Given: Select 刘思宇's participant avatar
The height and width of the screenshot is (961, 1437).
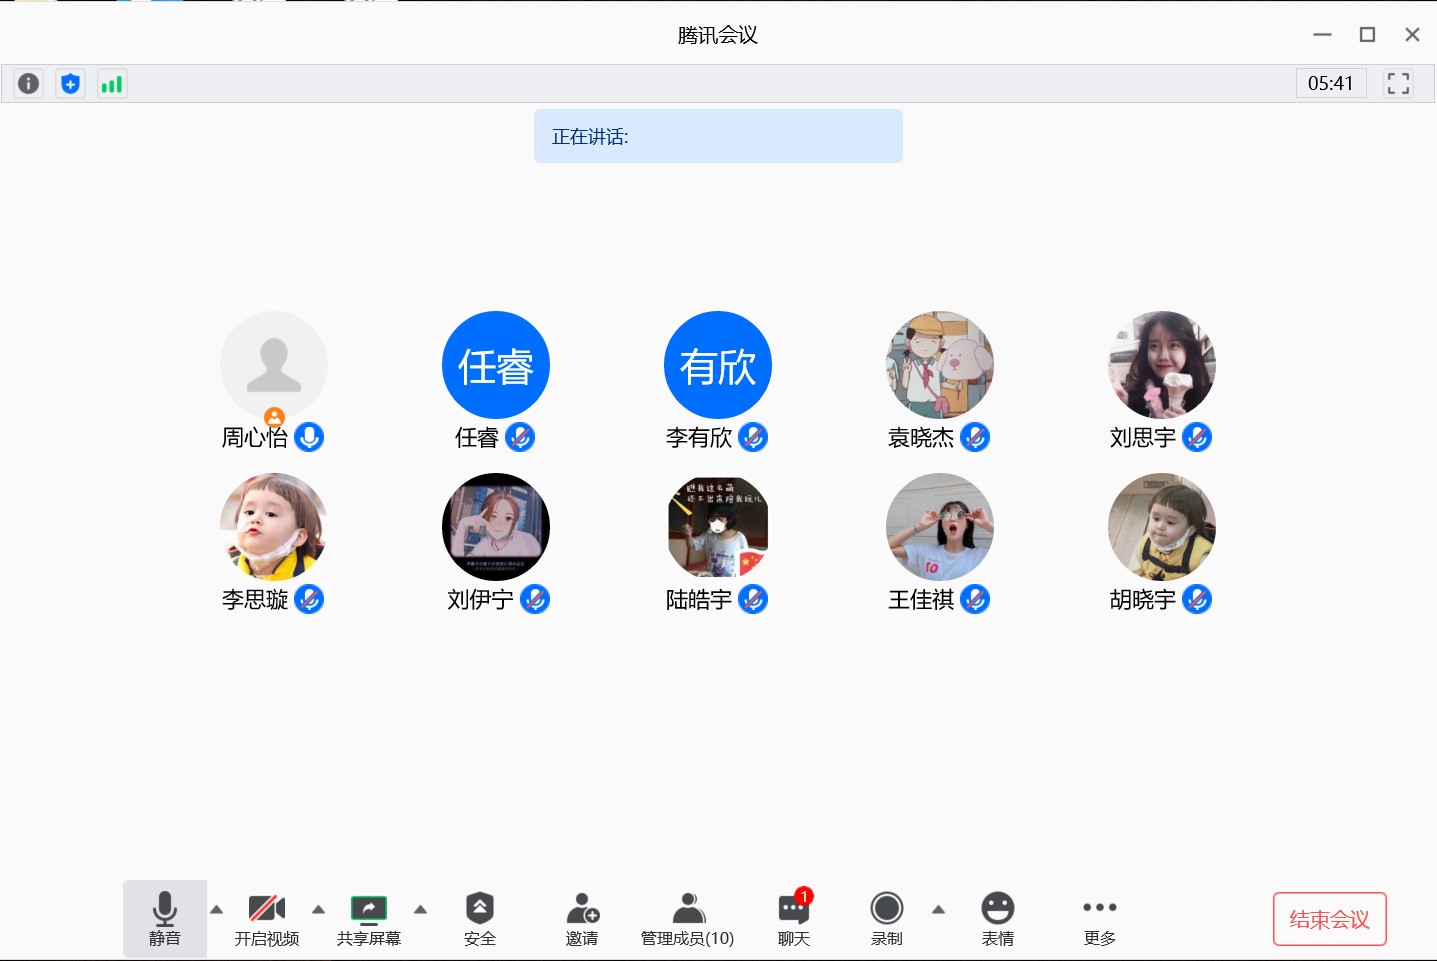Looking at the screenshot, I should 1161,365.
